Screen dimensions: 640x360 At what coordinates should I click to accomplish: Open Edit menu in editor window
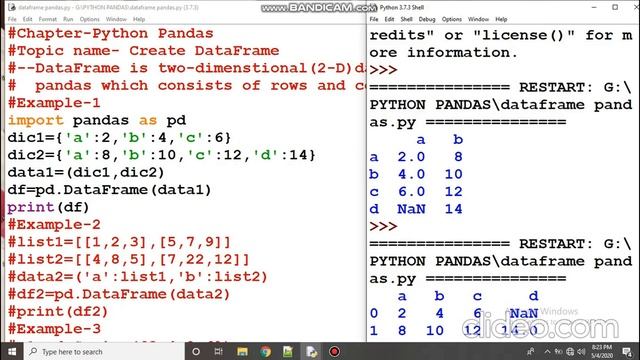[x=27, y=19]
